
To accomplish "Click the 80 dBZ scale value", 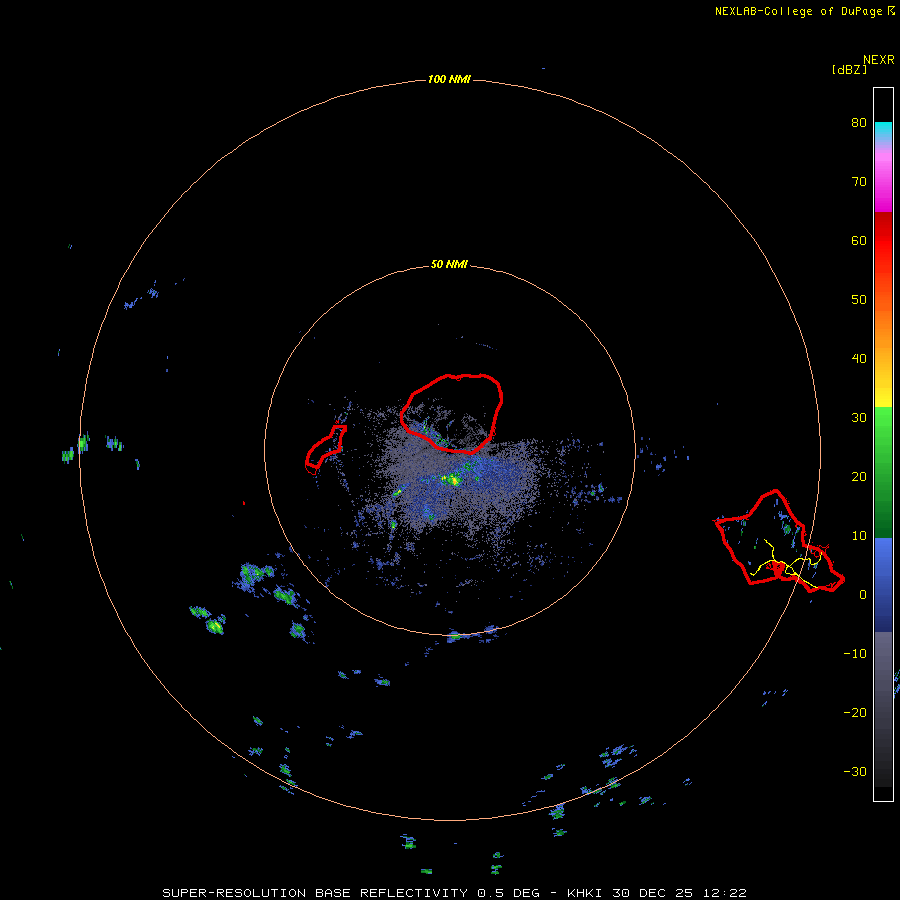I will [x=859, y=123].
